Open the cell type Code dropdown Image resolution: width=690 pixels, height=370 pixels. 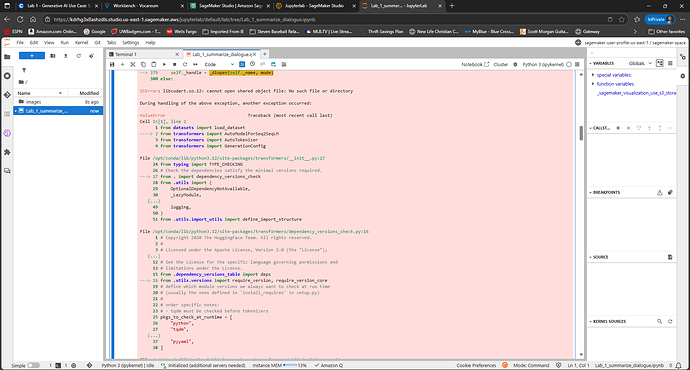click(219, 64)
